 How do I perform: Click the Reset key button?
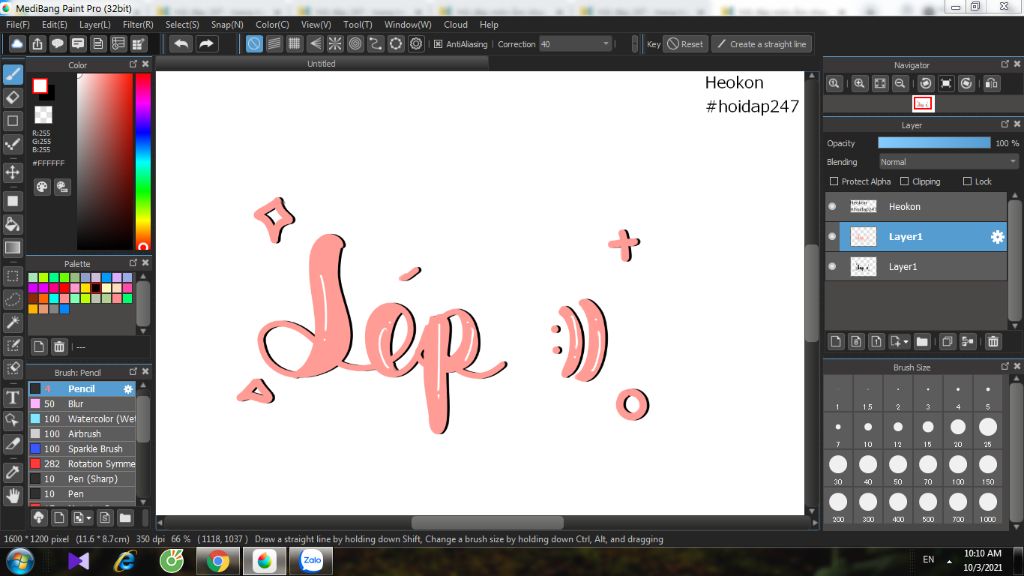pos(685,44)
